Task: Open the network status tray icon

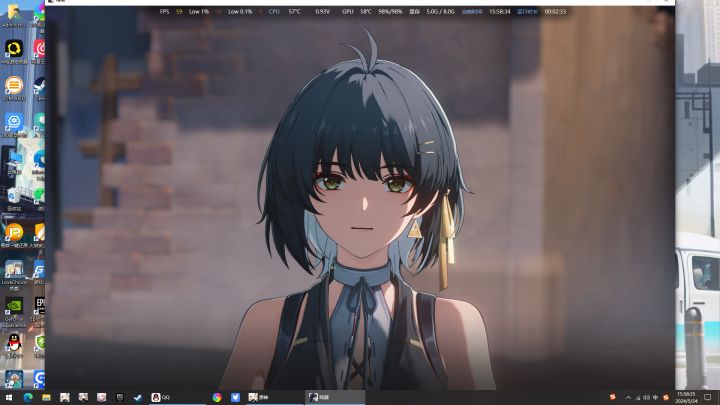Action: [x=638, y=398]
